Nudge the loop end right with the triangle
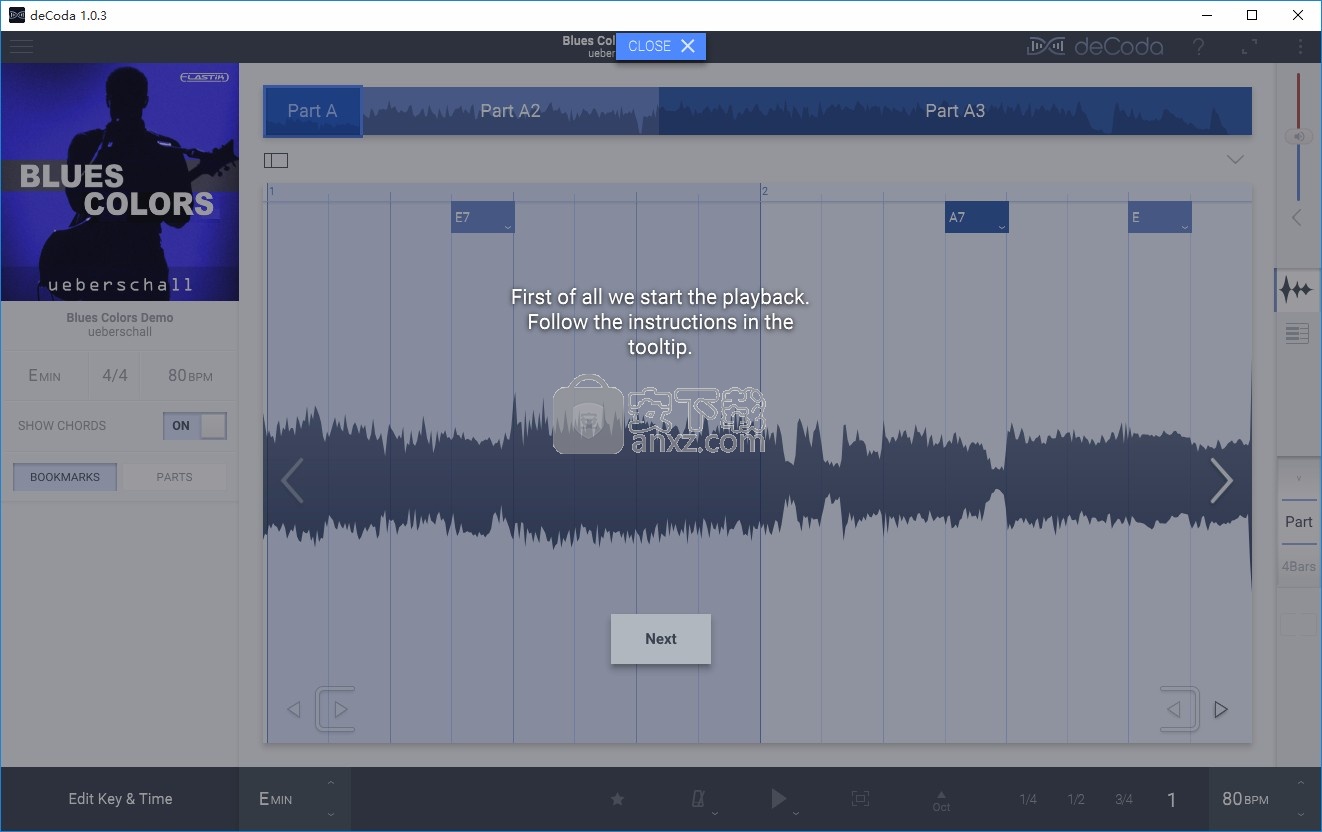 point(1221,710)
